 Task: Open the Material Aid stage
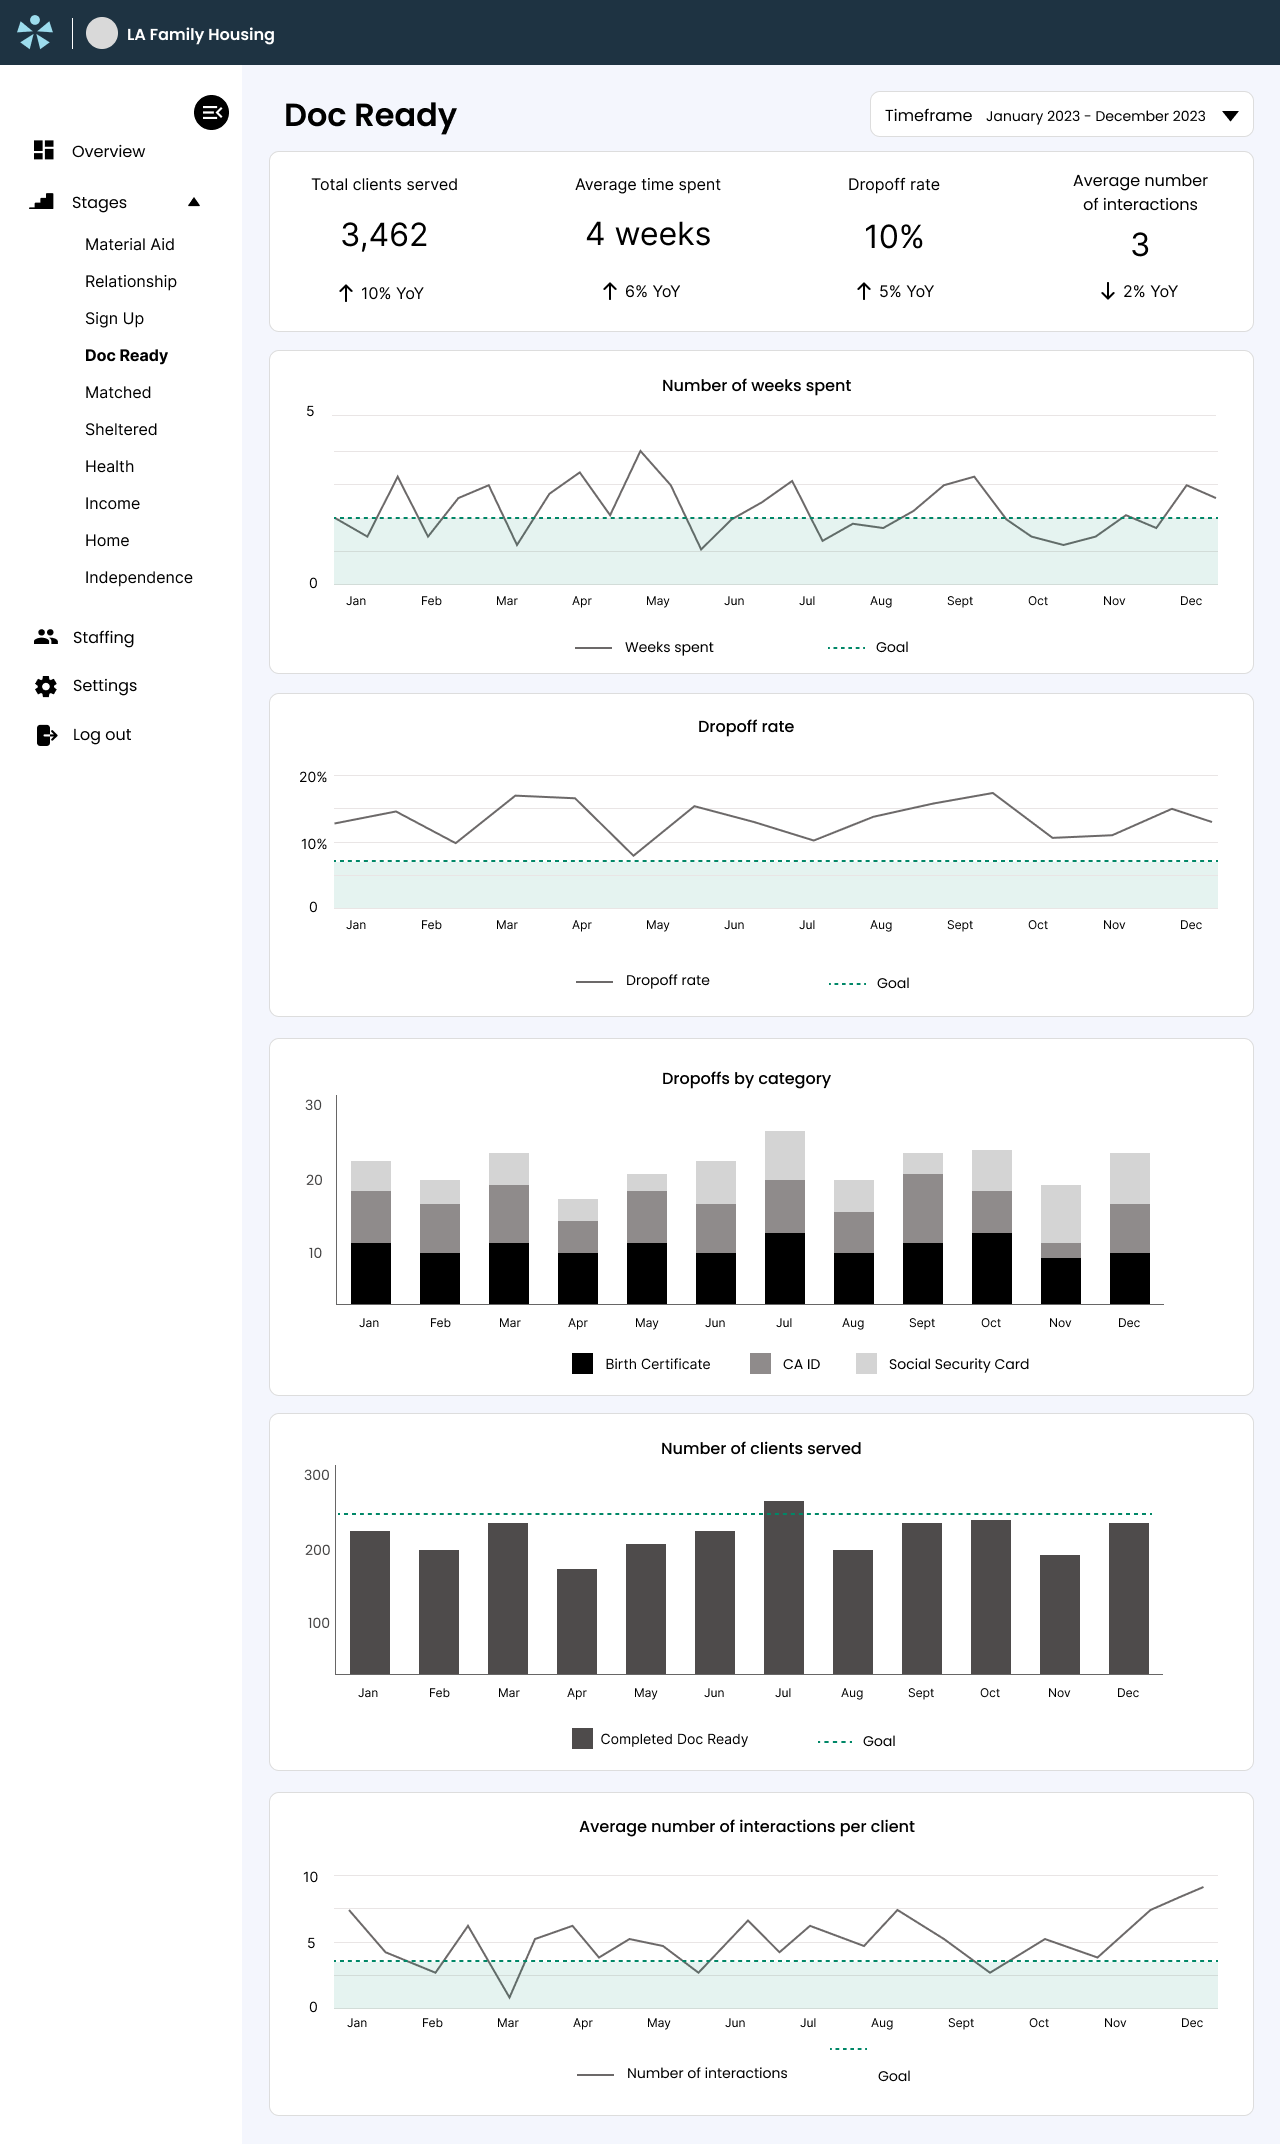[x=130, y=244]
